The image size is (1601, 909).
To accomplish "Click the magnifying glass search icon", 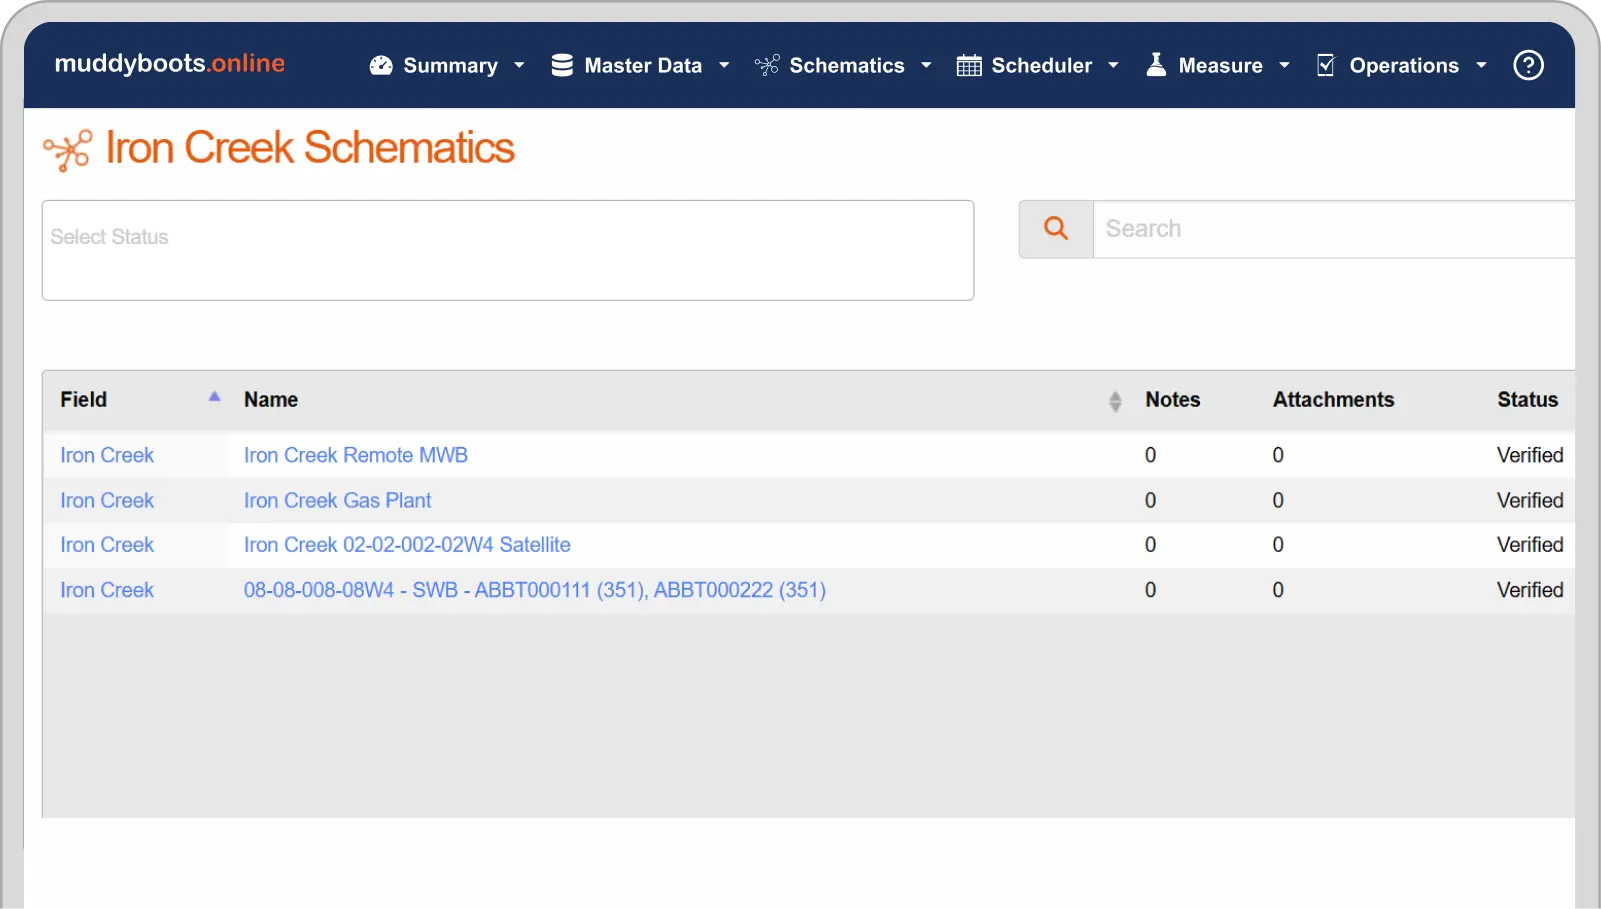I will (x=1055, y=229).
